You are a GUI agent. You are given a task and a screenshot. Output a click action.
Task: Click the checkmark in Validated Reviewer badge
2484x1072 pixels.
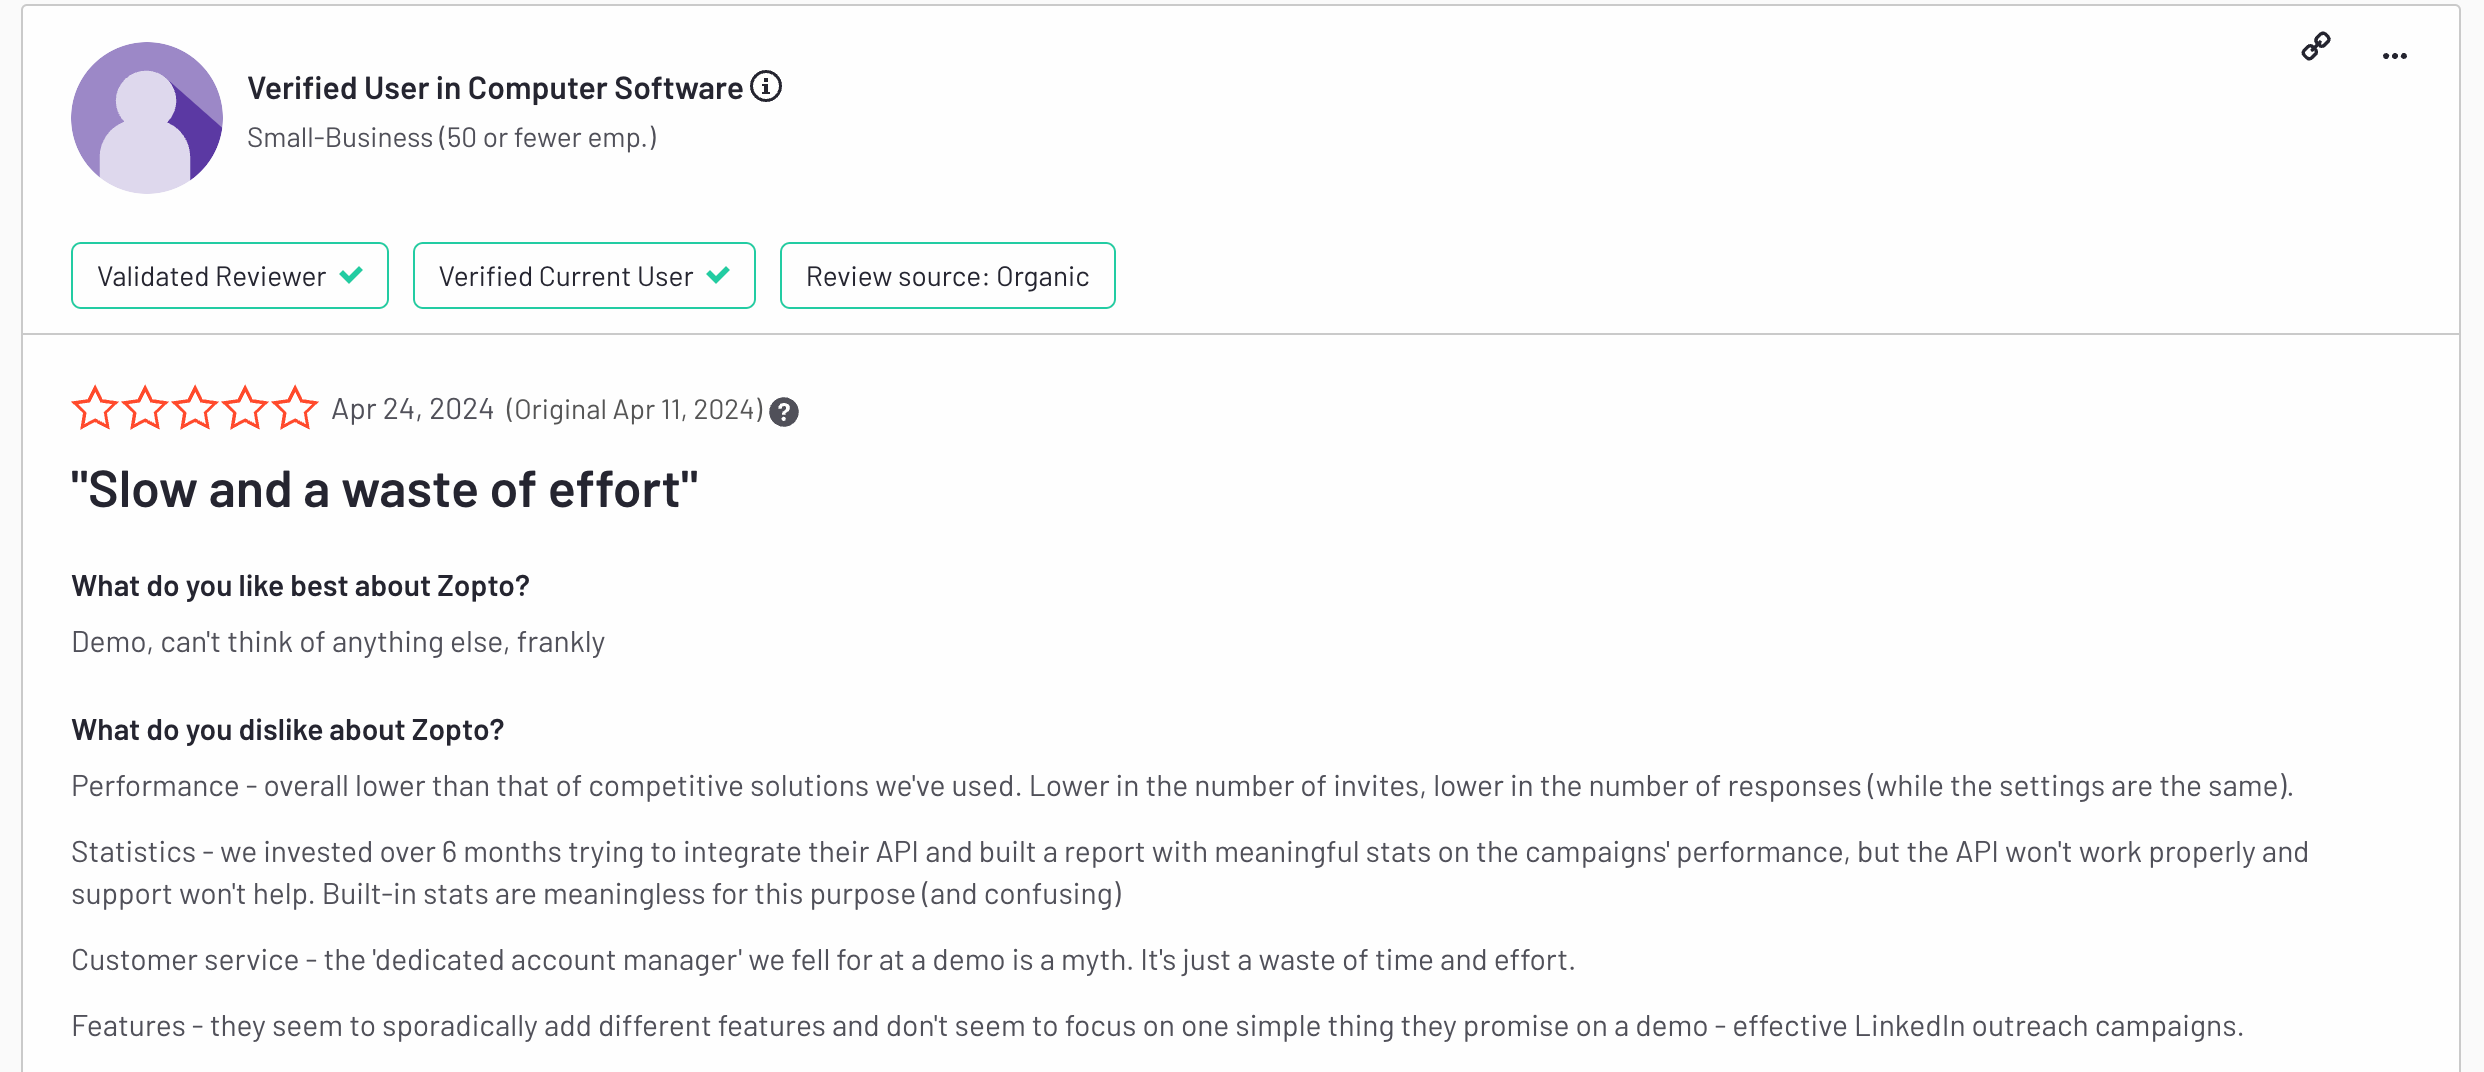tap(351, 275)
